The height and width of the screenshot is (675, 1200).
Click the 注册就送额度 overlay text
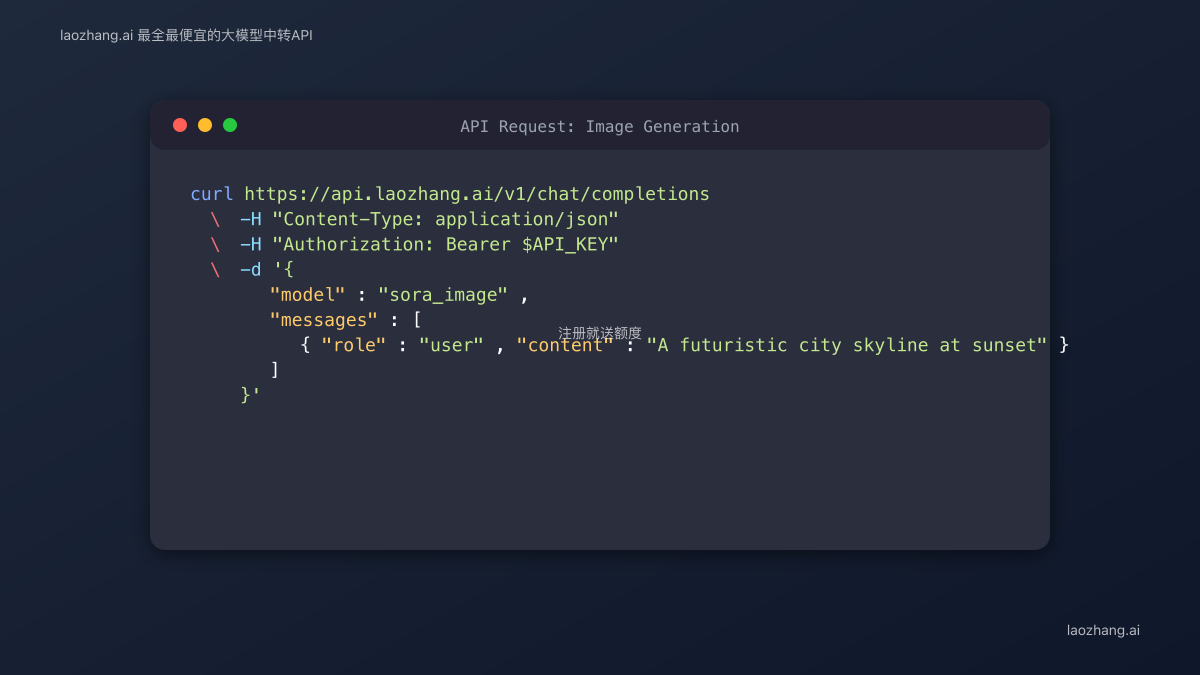point(600,333)
